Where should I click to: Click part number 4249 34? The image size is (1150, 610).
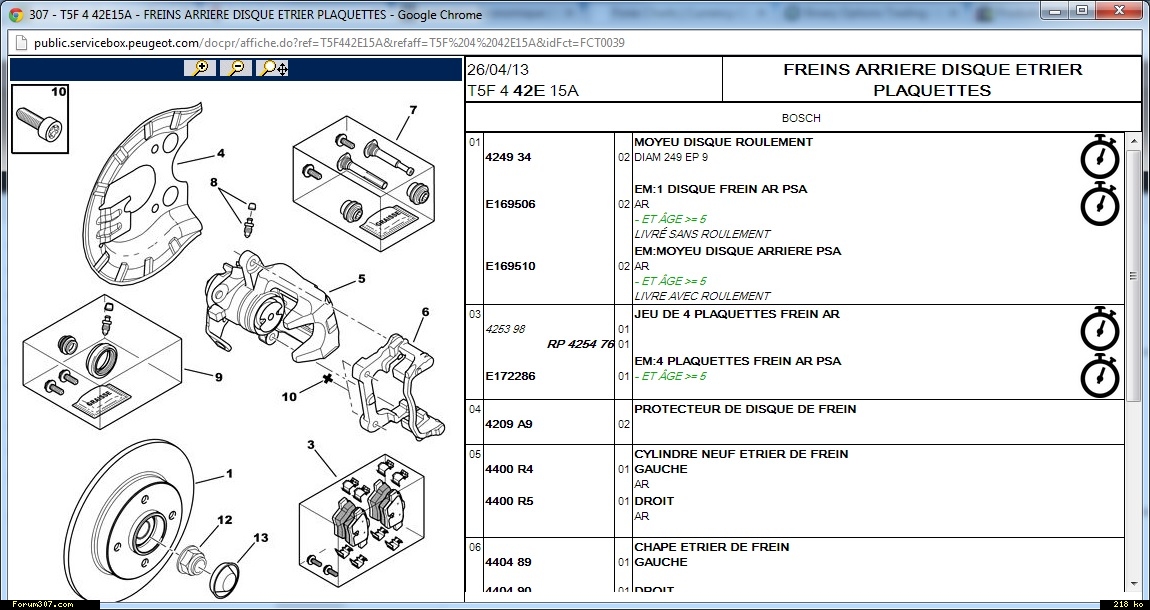click(x=508, y=158)
